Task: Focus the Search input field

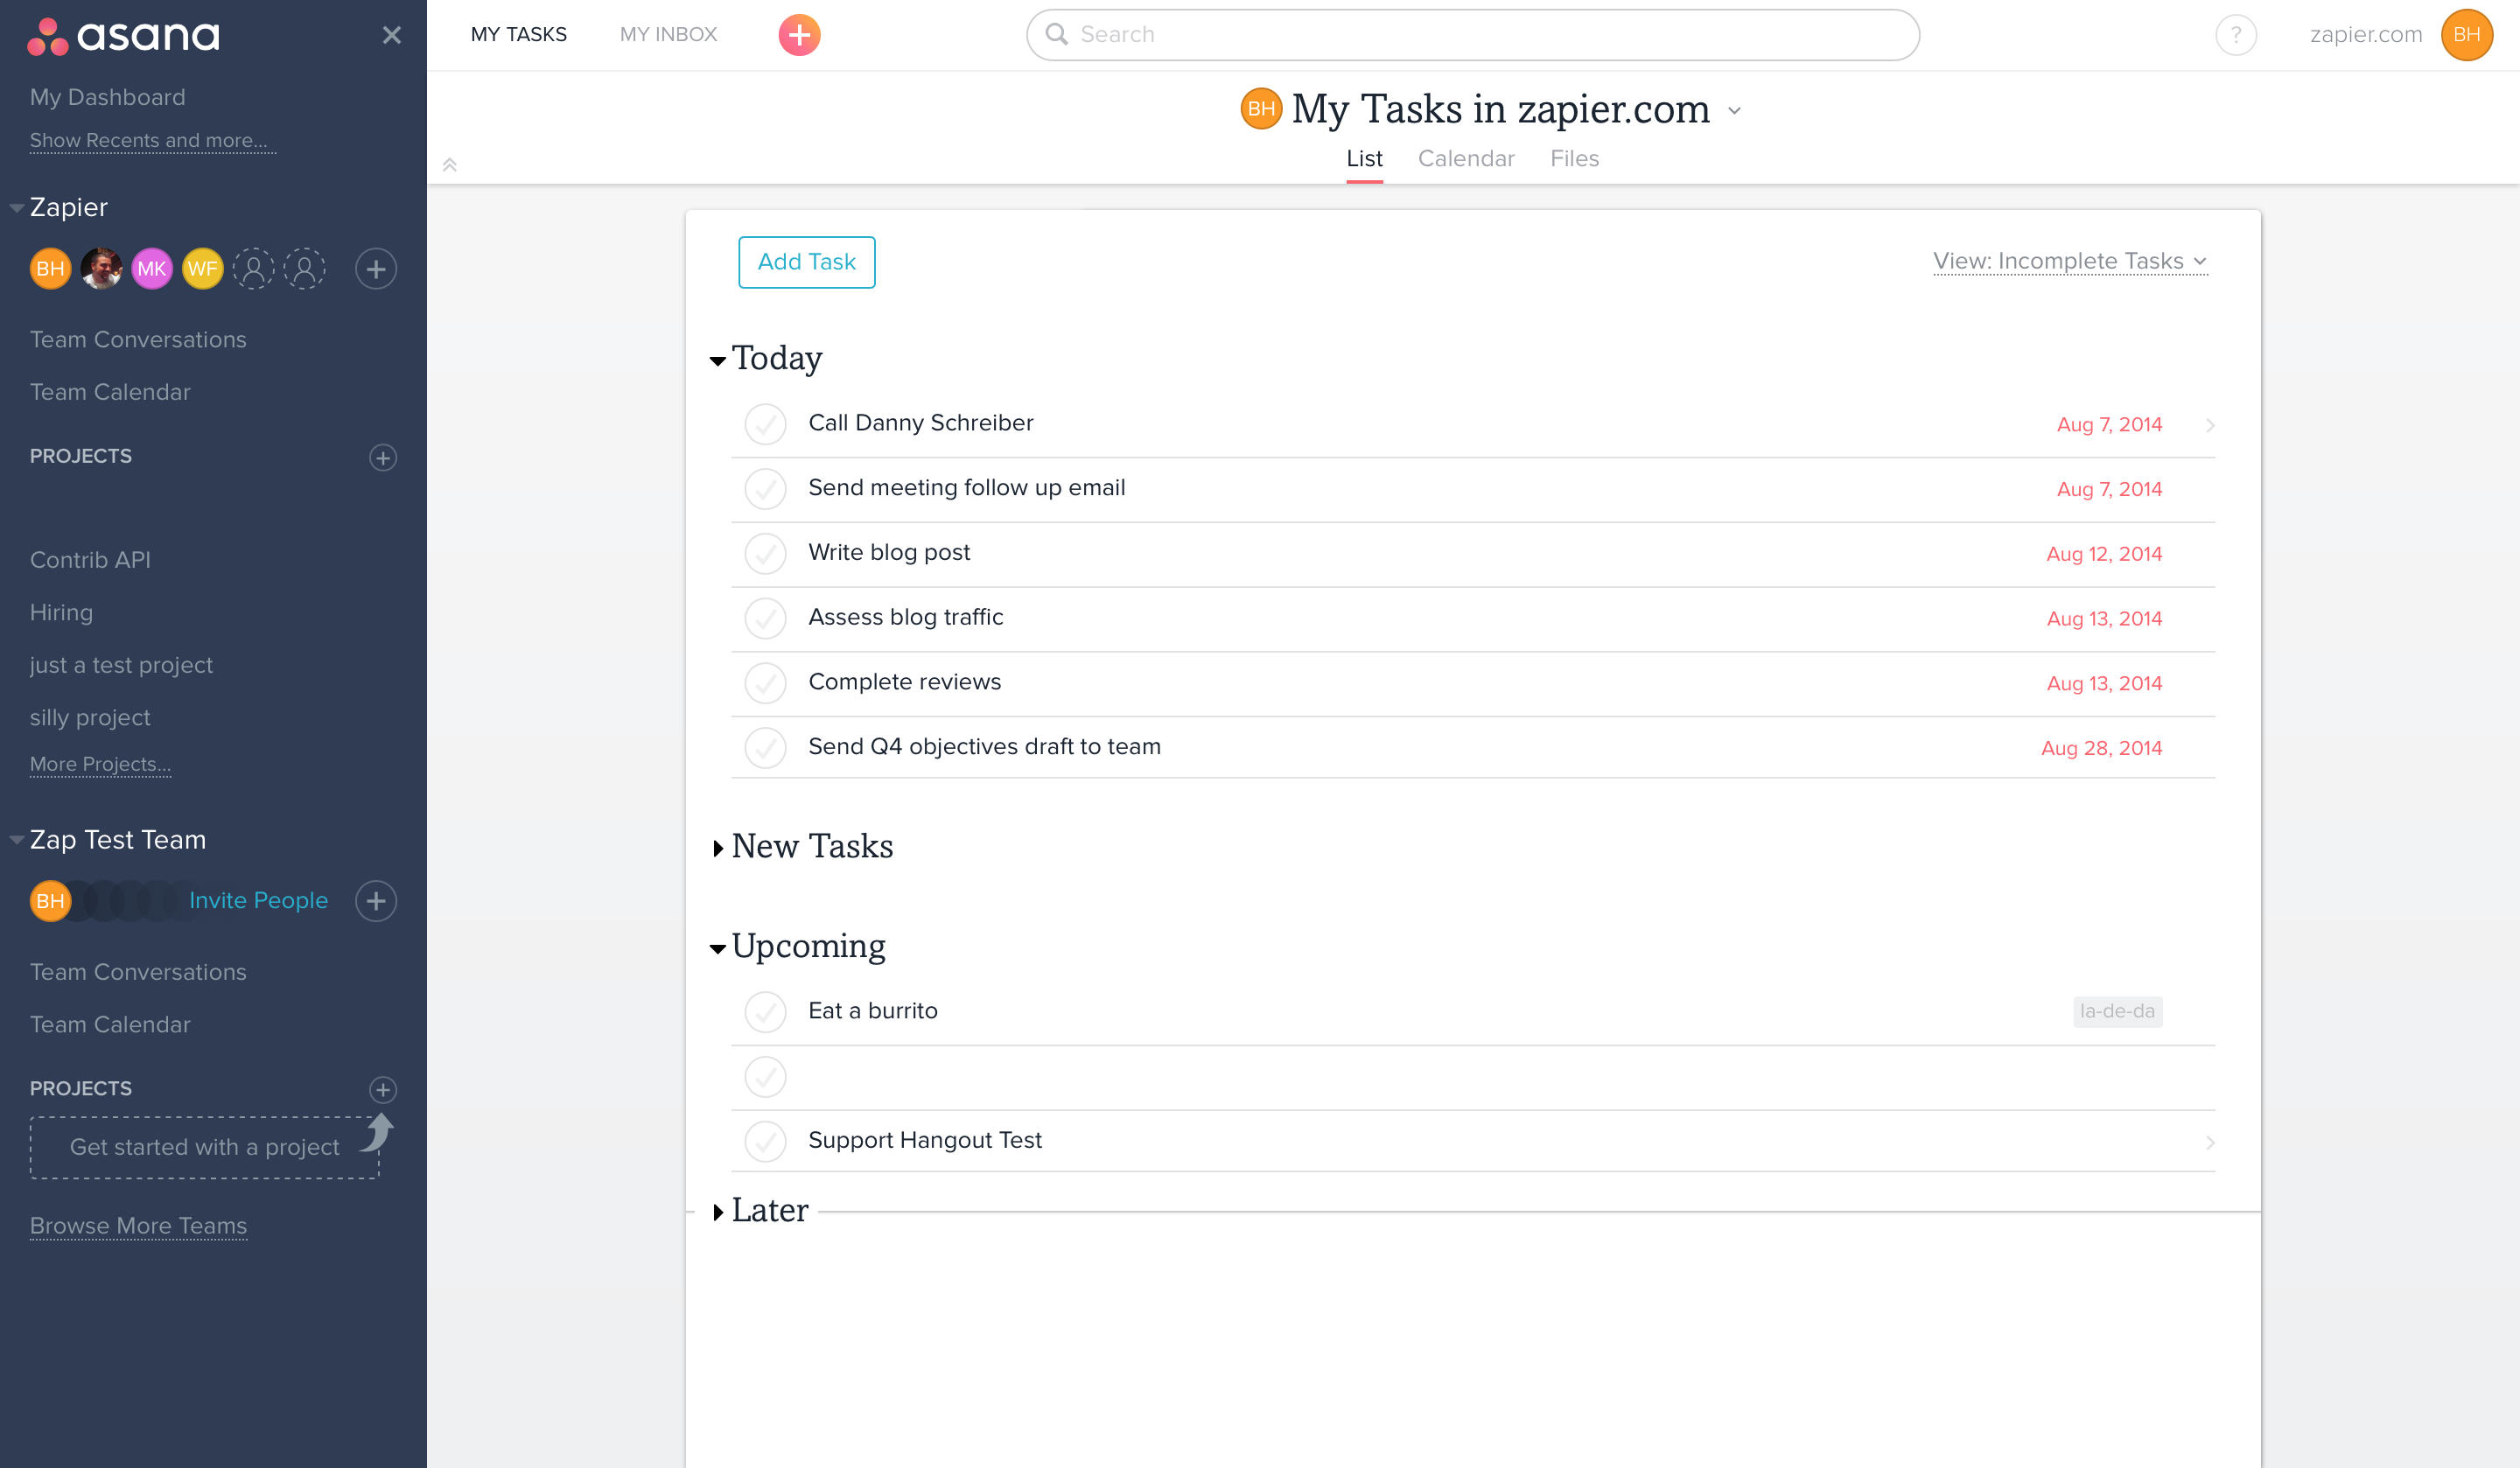Action: point(1472,35)
